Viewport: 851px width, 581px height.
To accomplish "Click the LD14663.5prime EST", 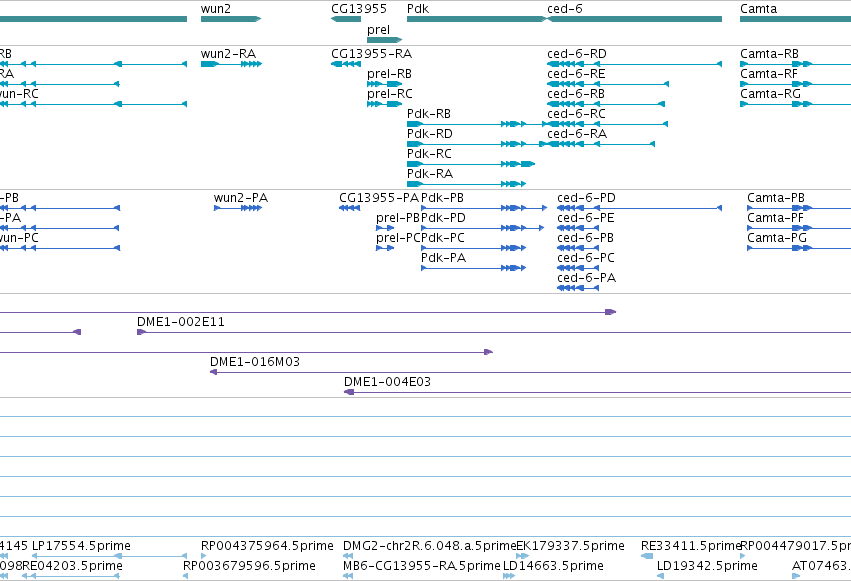I will 509,576.
